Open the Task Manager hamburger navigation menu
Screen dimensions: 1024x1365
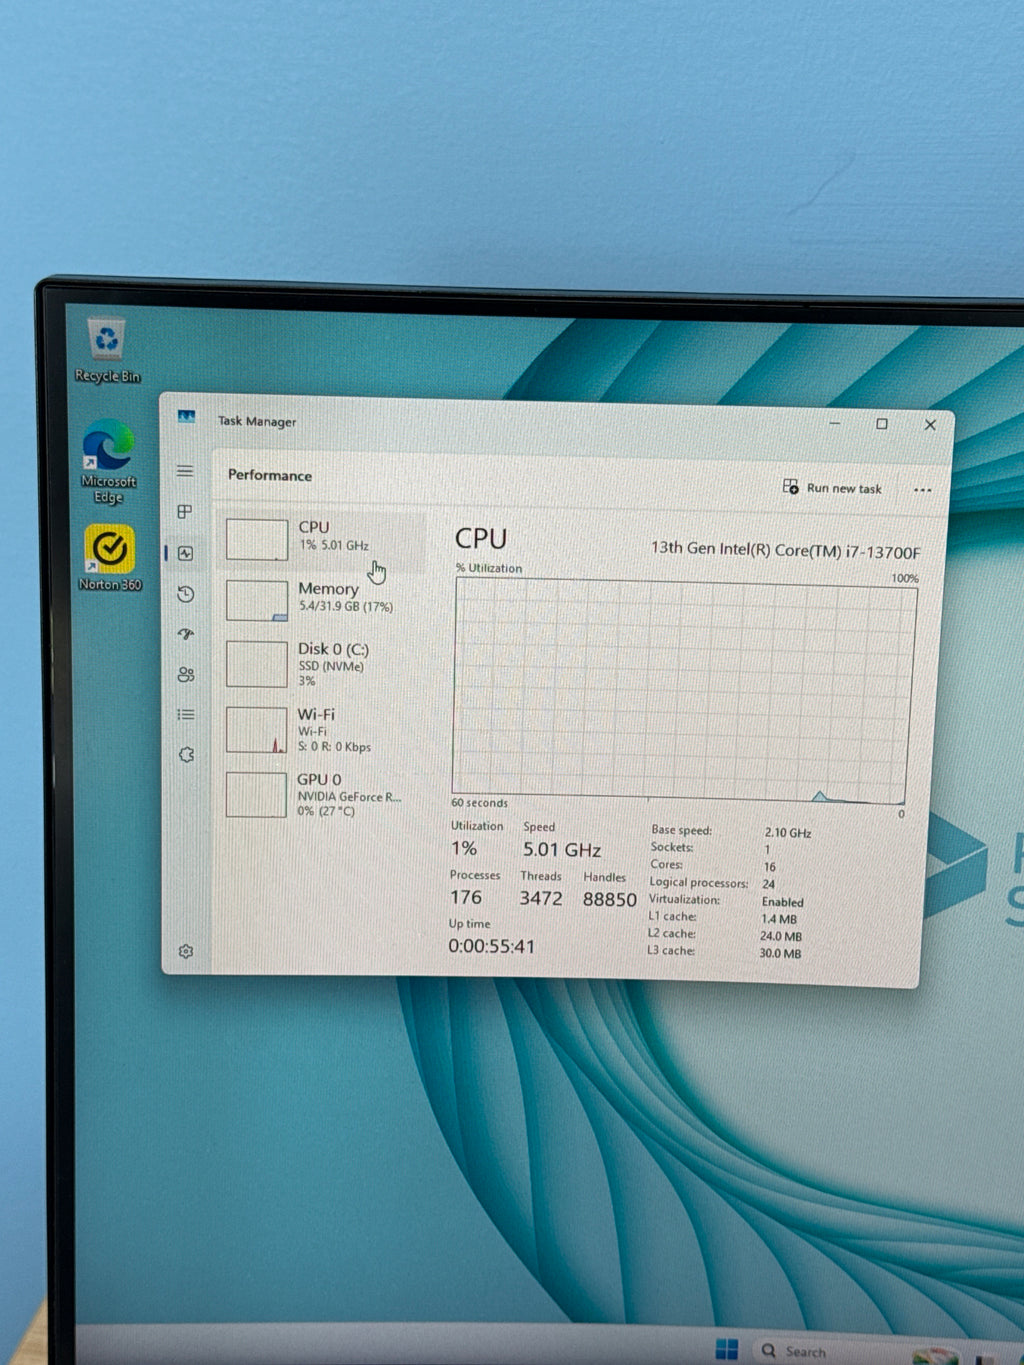(x=185, y=471)
